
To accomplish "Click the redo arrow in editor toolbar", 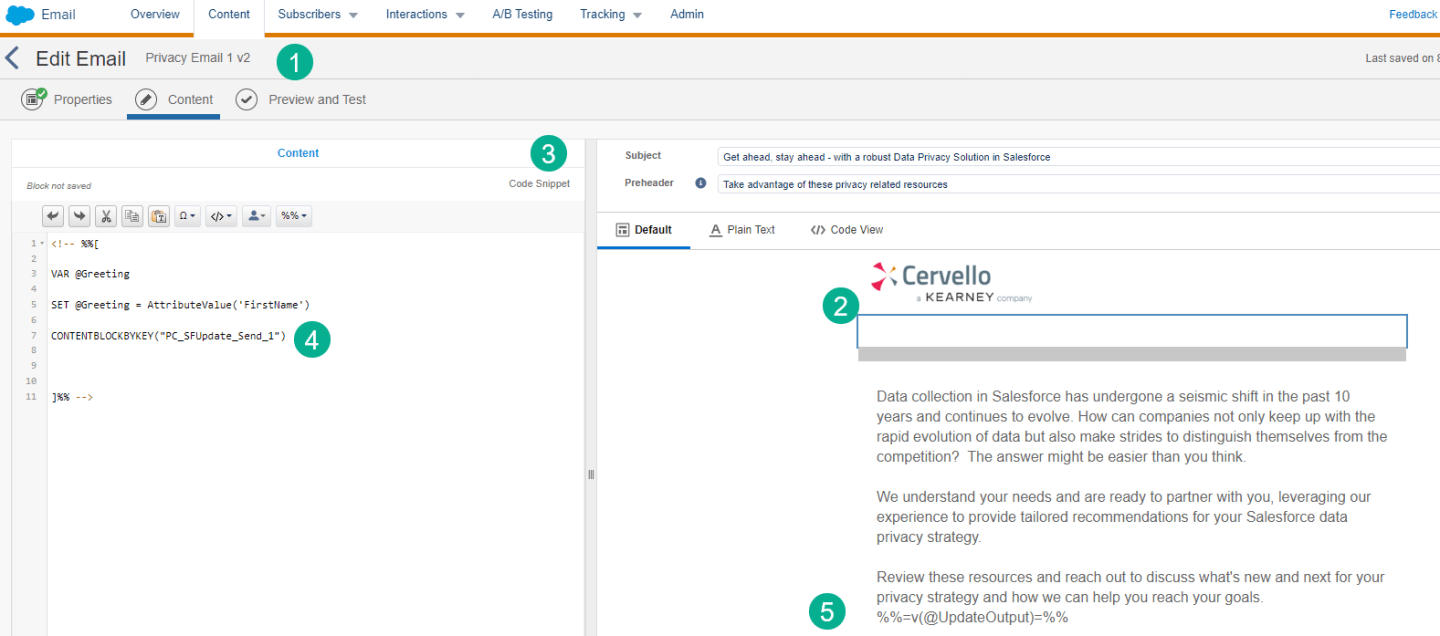I will [79, 216].
